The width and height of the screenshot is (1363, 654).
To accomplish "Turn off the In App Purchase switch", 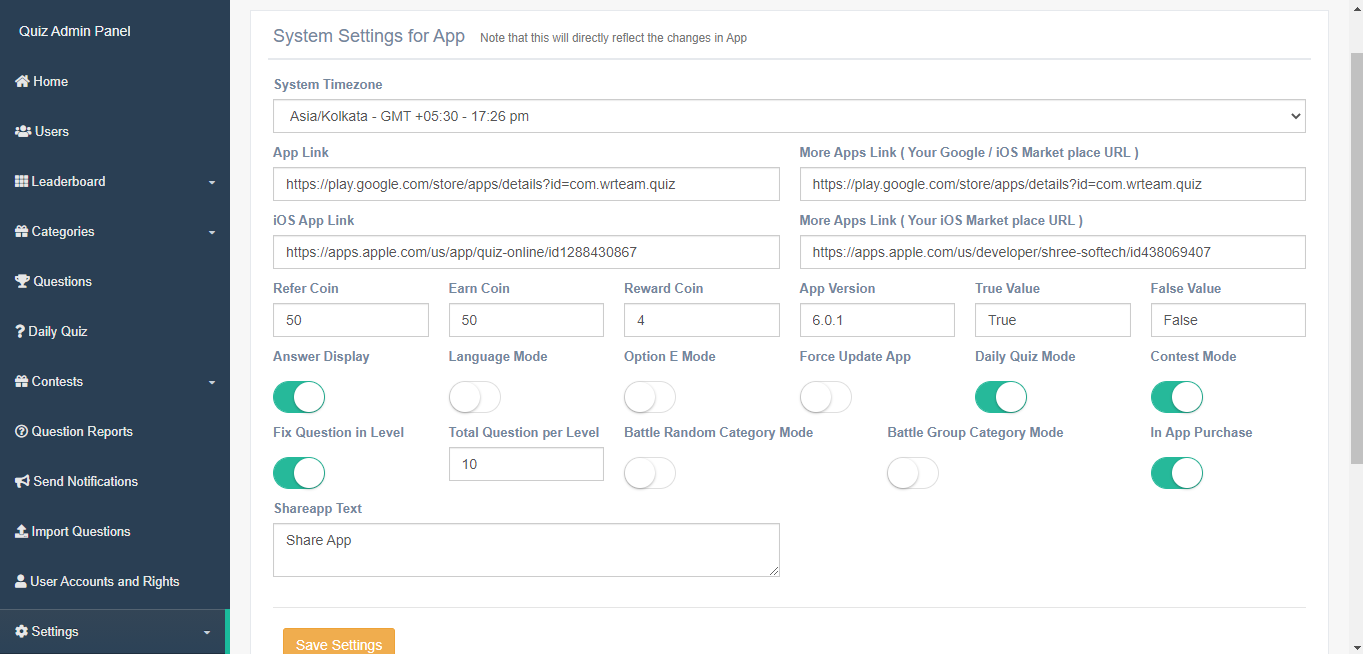I will point(1177,473).
